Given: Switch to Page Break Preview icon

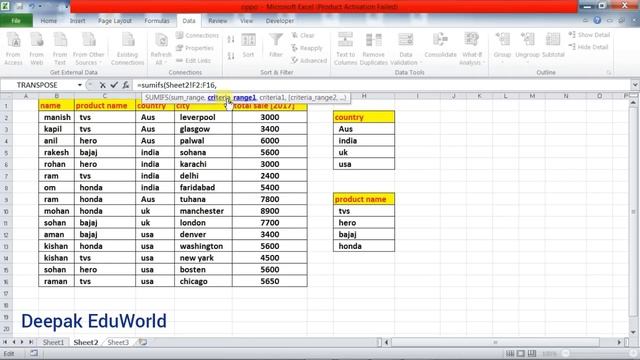Looking at the screenshot, I should (532, 353).
